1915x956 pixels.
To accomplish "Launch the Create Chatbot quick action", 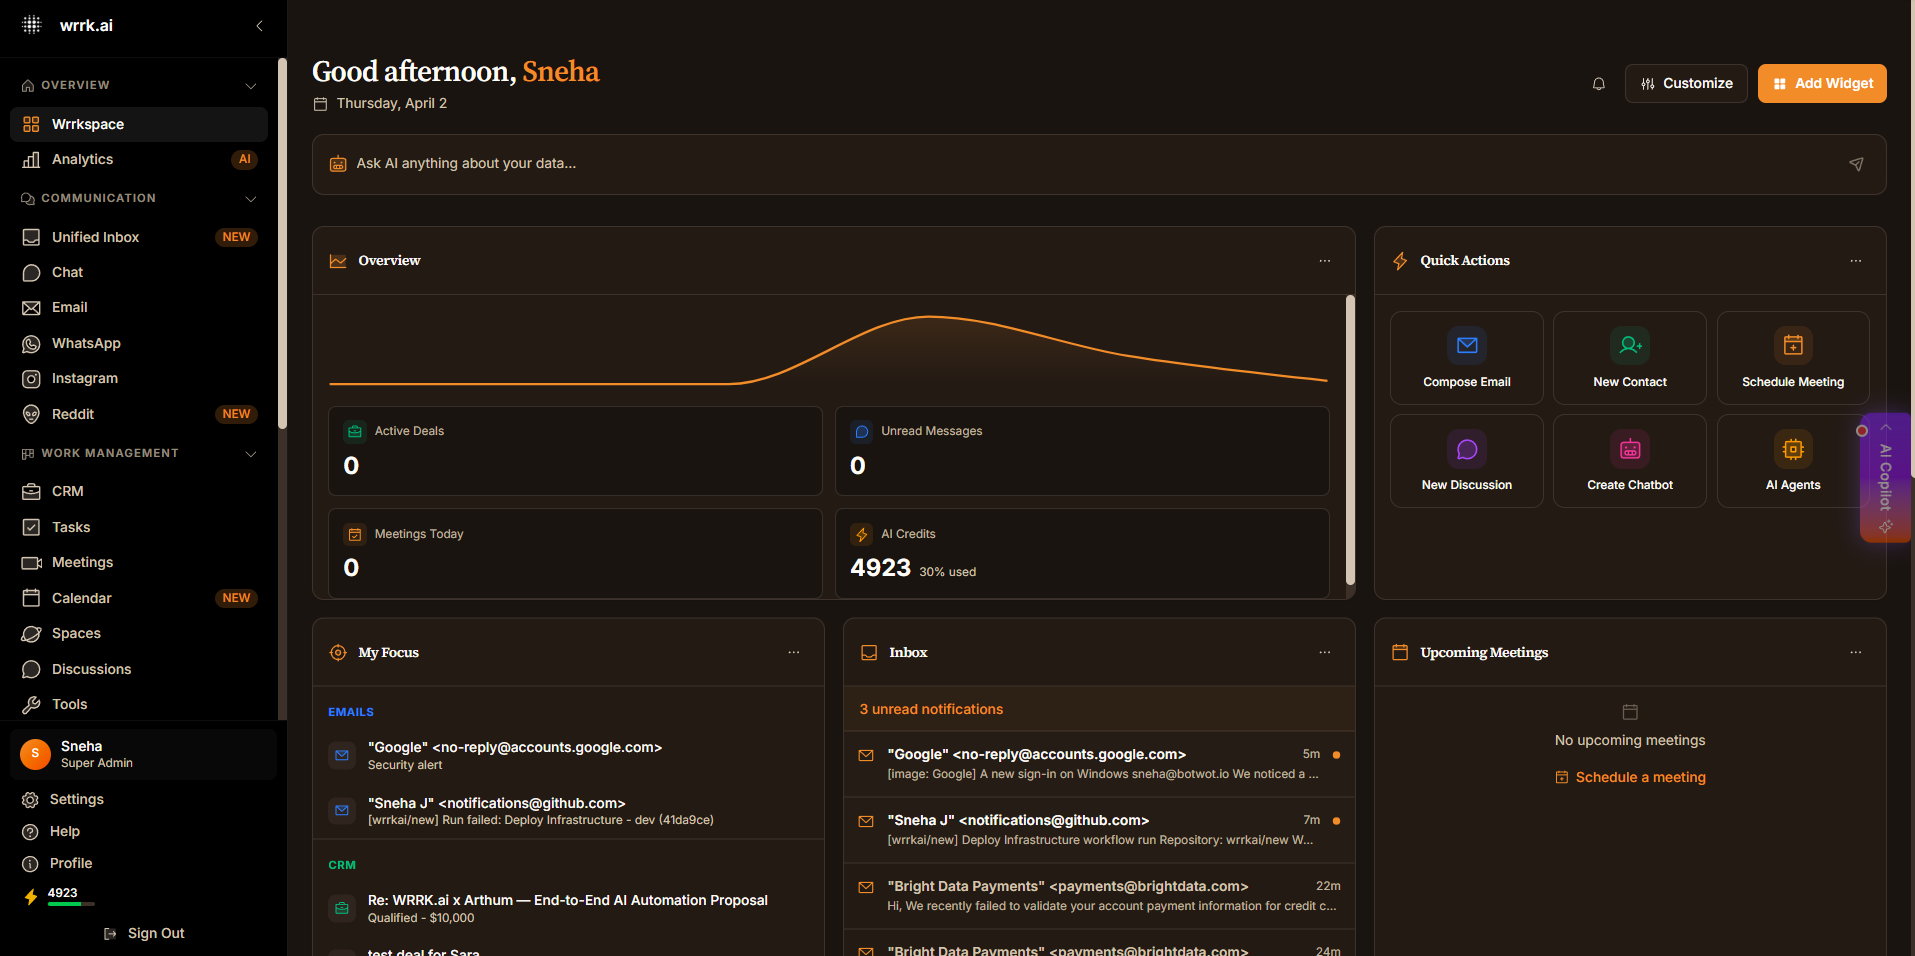I will [x=1629, y=461].
